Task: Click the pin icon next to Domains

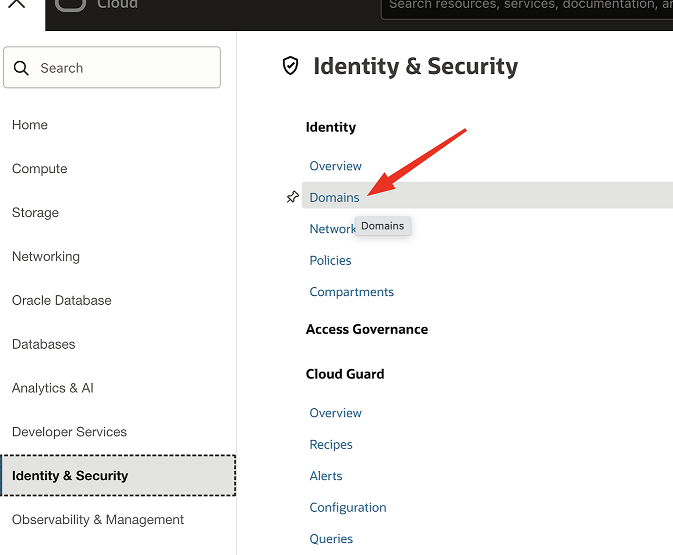Action: [x=292, y=197]
